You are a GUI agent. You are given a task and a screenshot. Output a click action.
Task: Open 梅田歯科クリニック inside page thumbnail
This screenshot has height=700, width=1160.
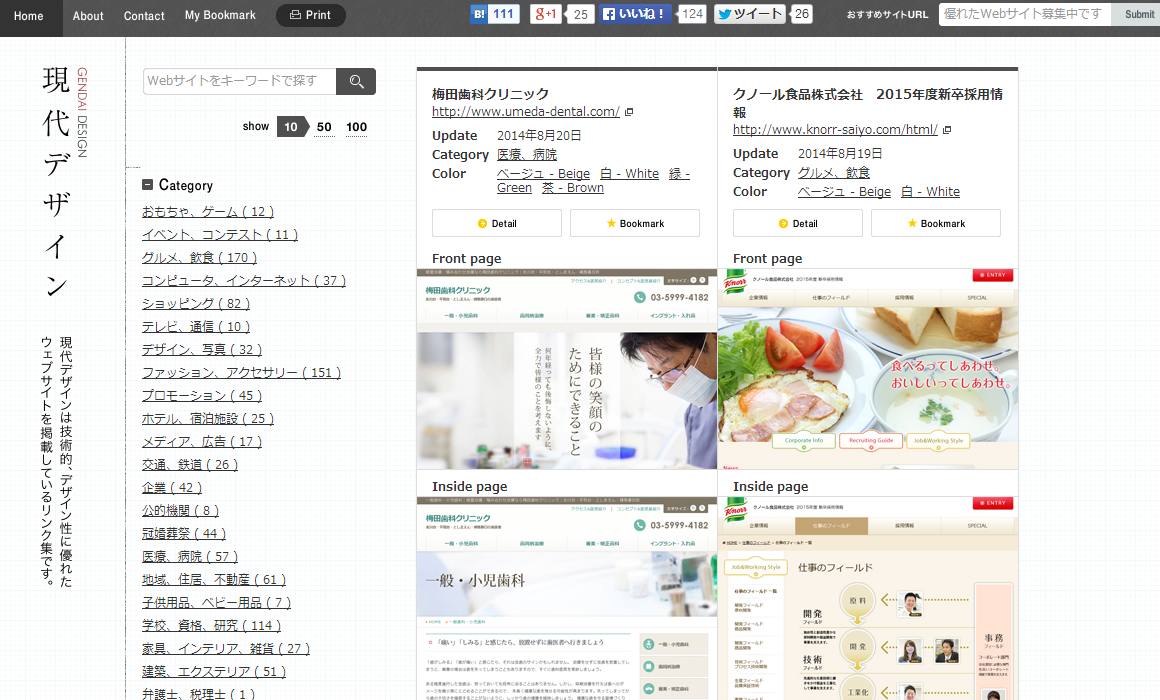[x=567, y=598]
